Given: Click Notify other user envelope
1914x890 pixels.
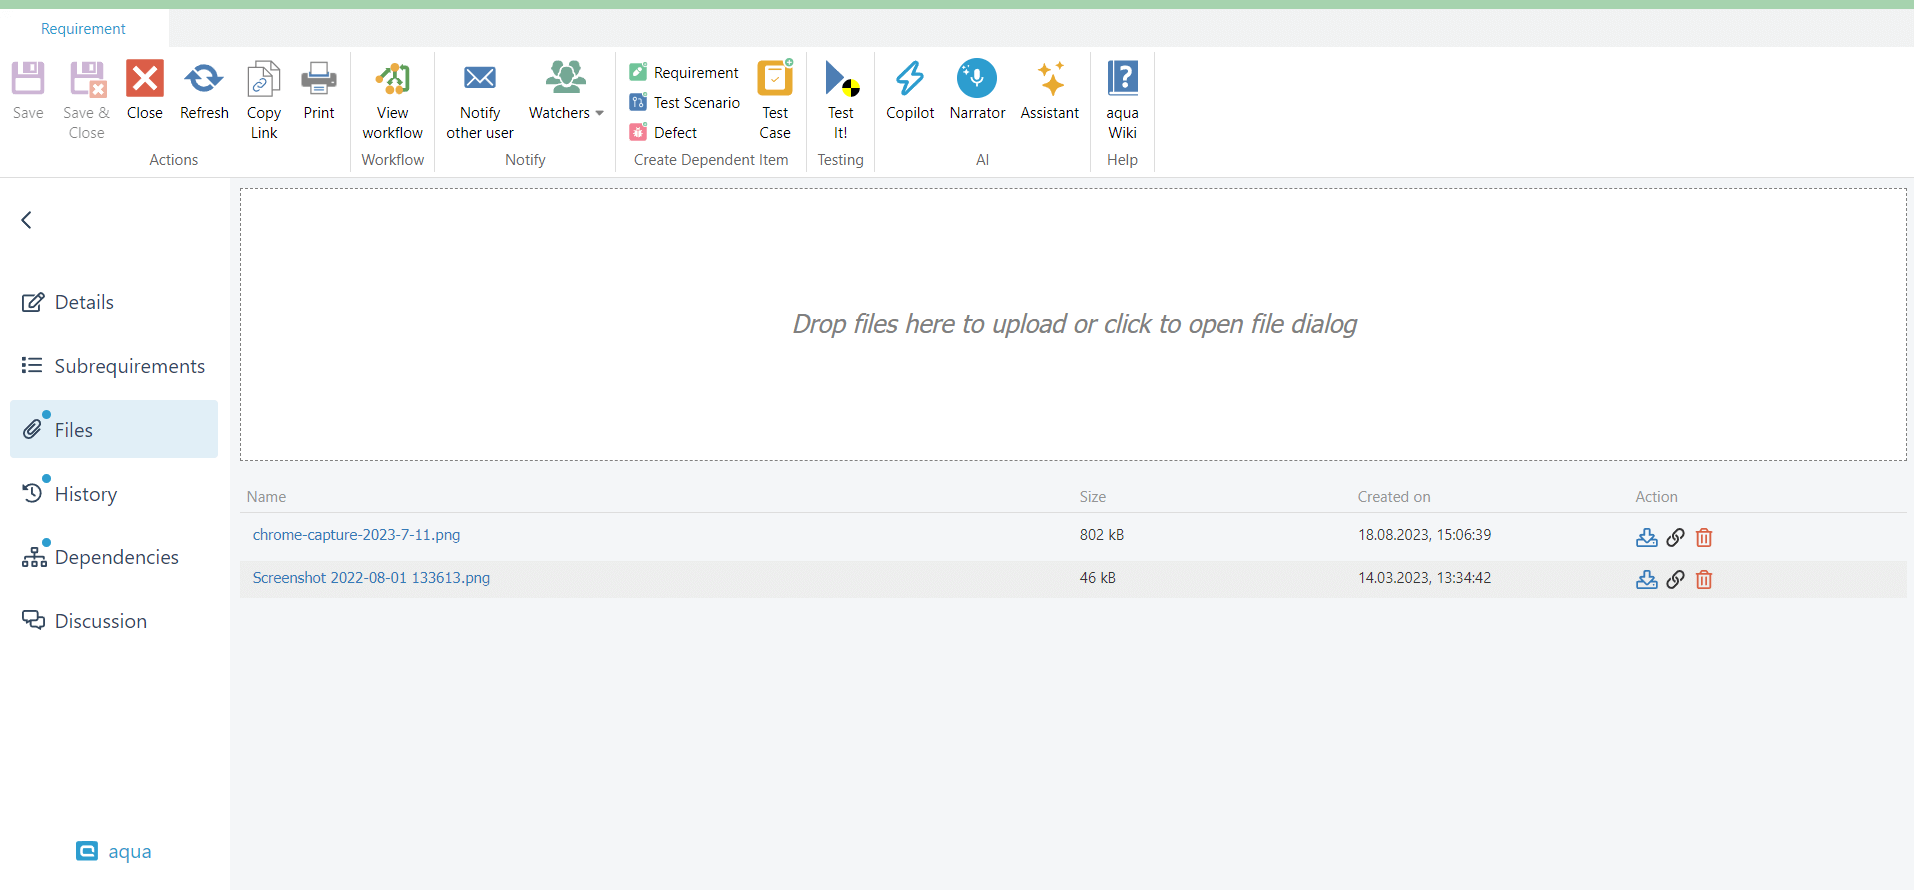Looking at the screenshot, I should (480, 80).
